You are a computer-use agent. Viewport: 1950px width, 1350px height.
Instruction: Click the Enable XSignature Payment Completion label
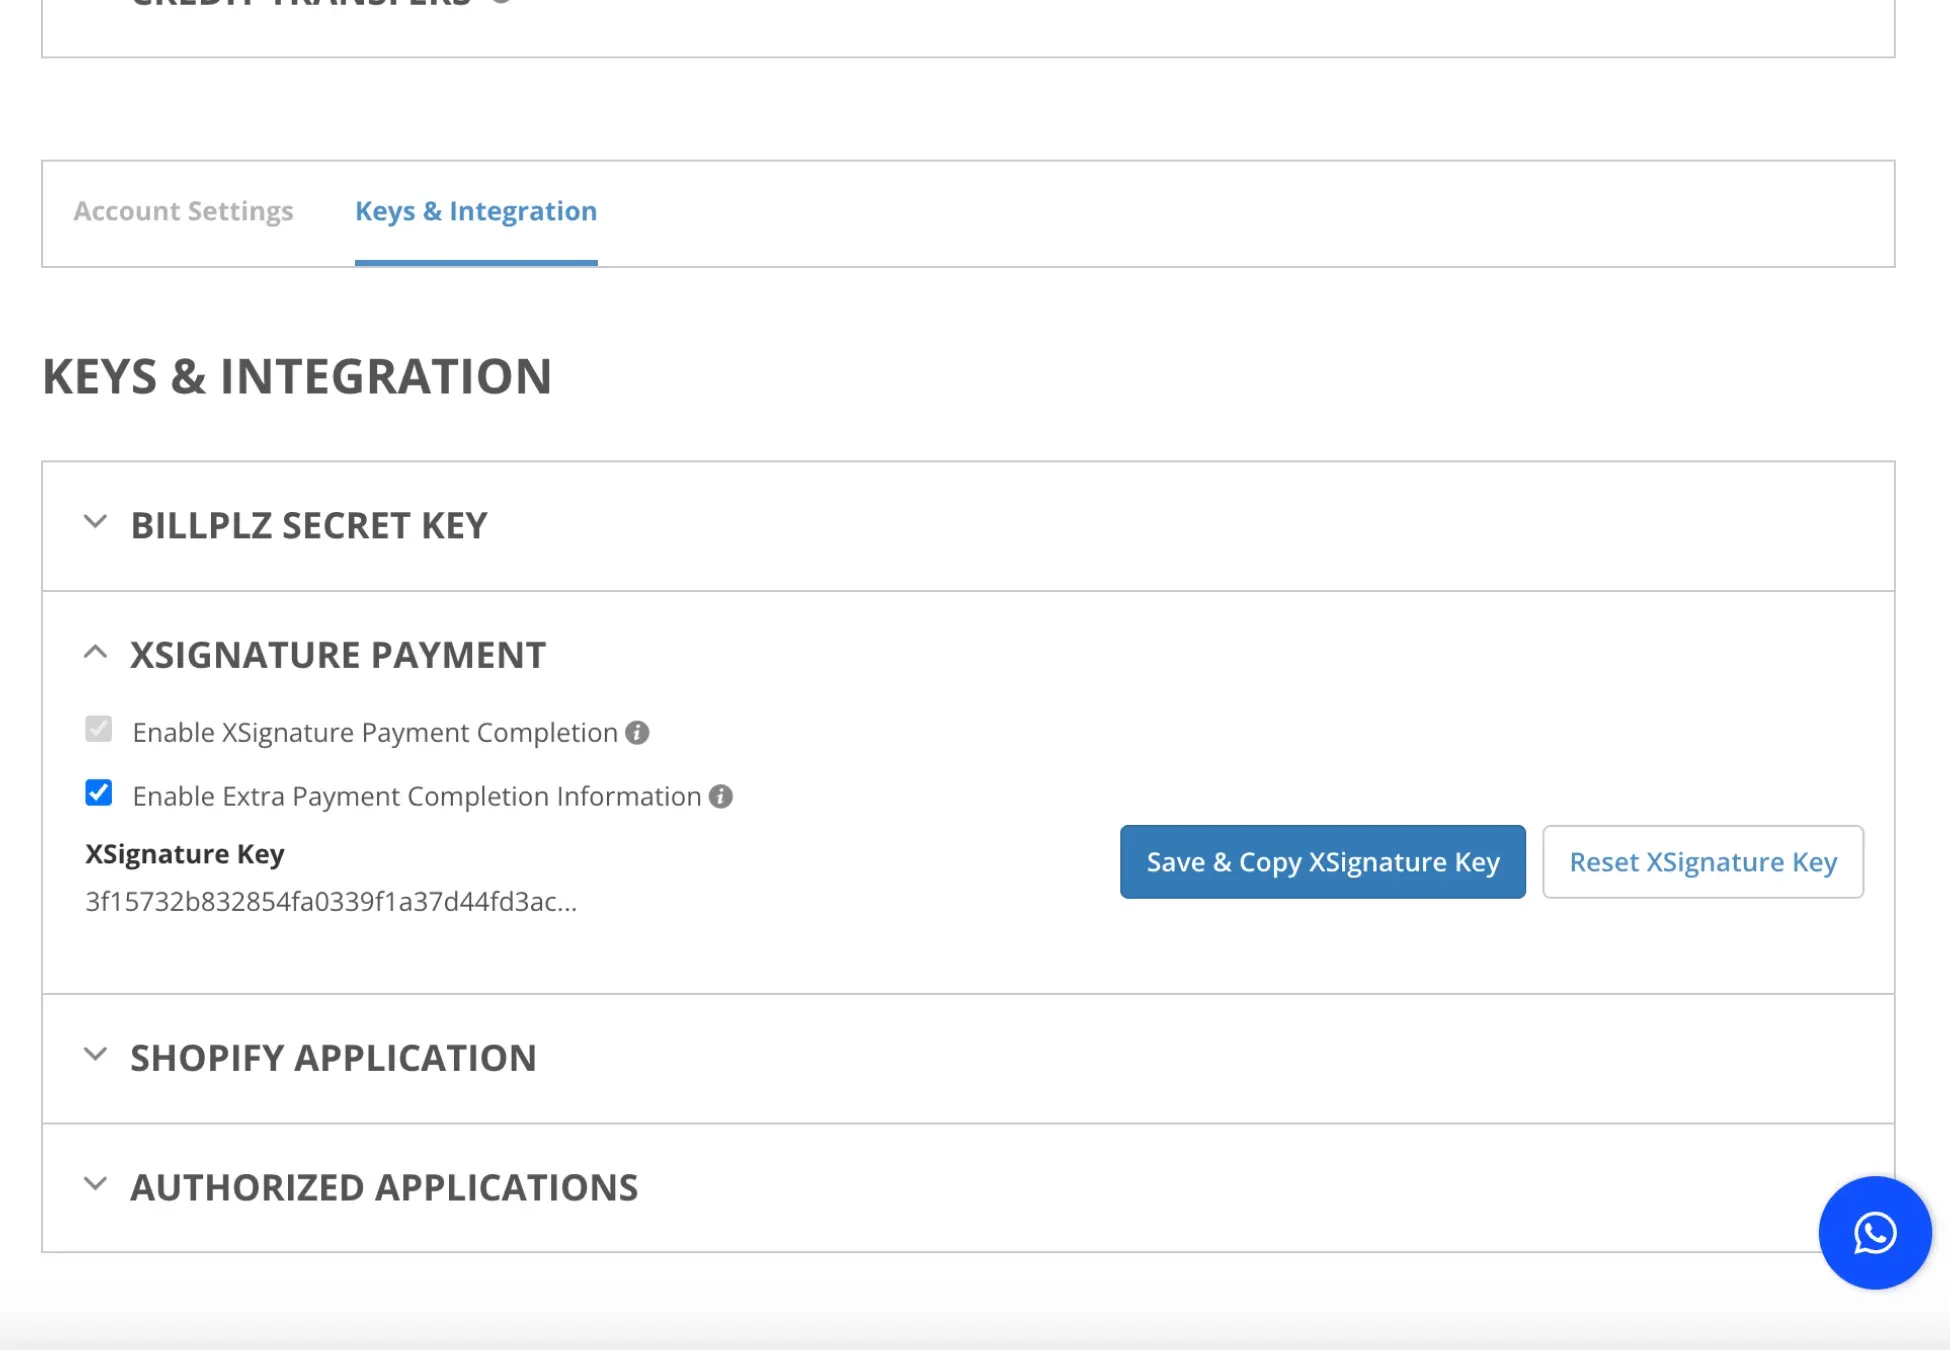(375, 733)
